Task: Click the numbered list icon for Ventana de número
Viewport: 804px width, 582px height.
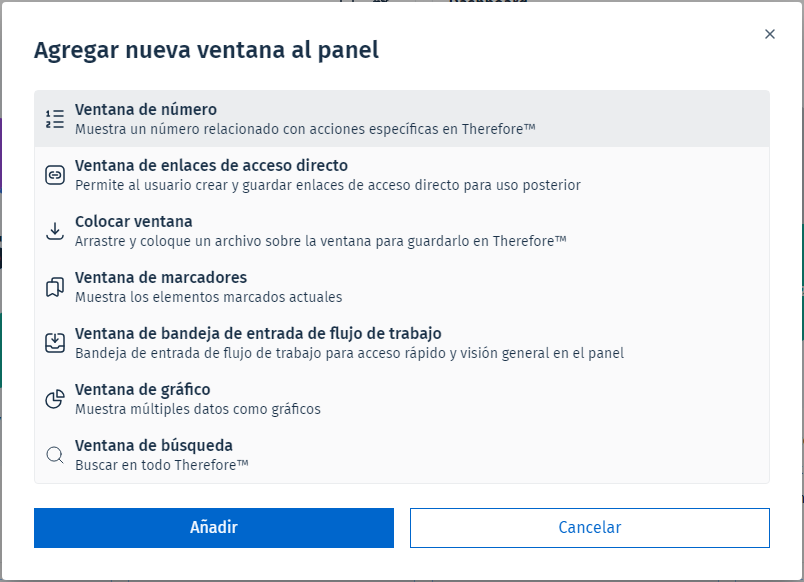Action: pyautogui.click(x=55, y=119)
